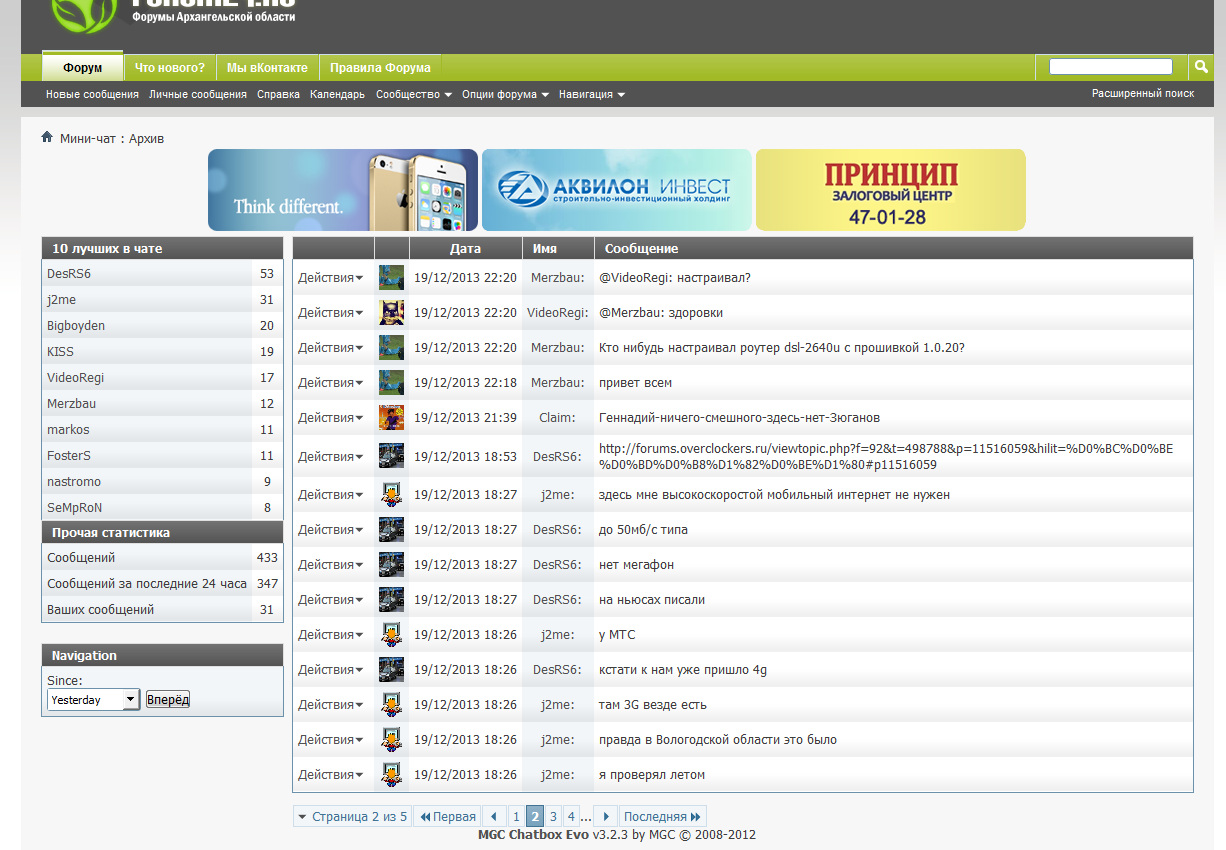The image size is (1226, 850).
Task: Click the Дата column header
Action: click(x=465, y=249)
